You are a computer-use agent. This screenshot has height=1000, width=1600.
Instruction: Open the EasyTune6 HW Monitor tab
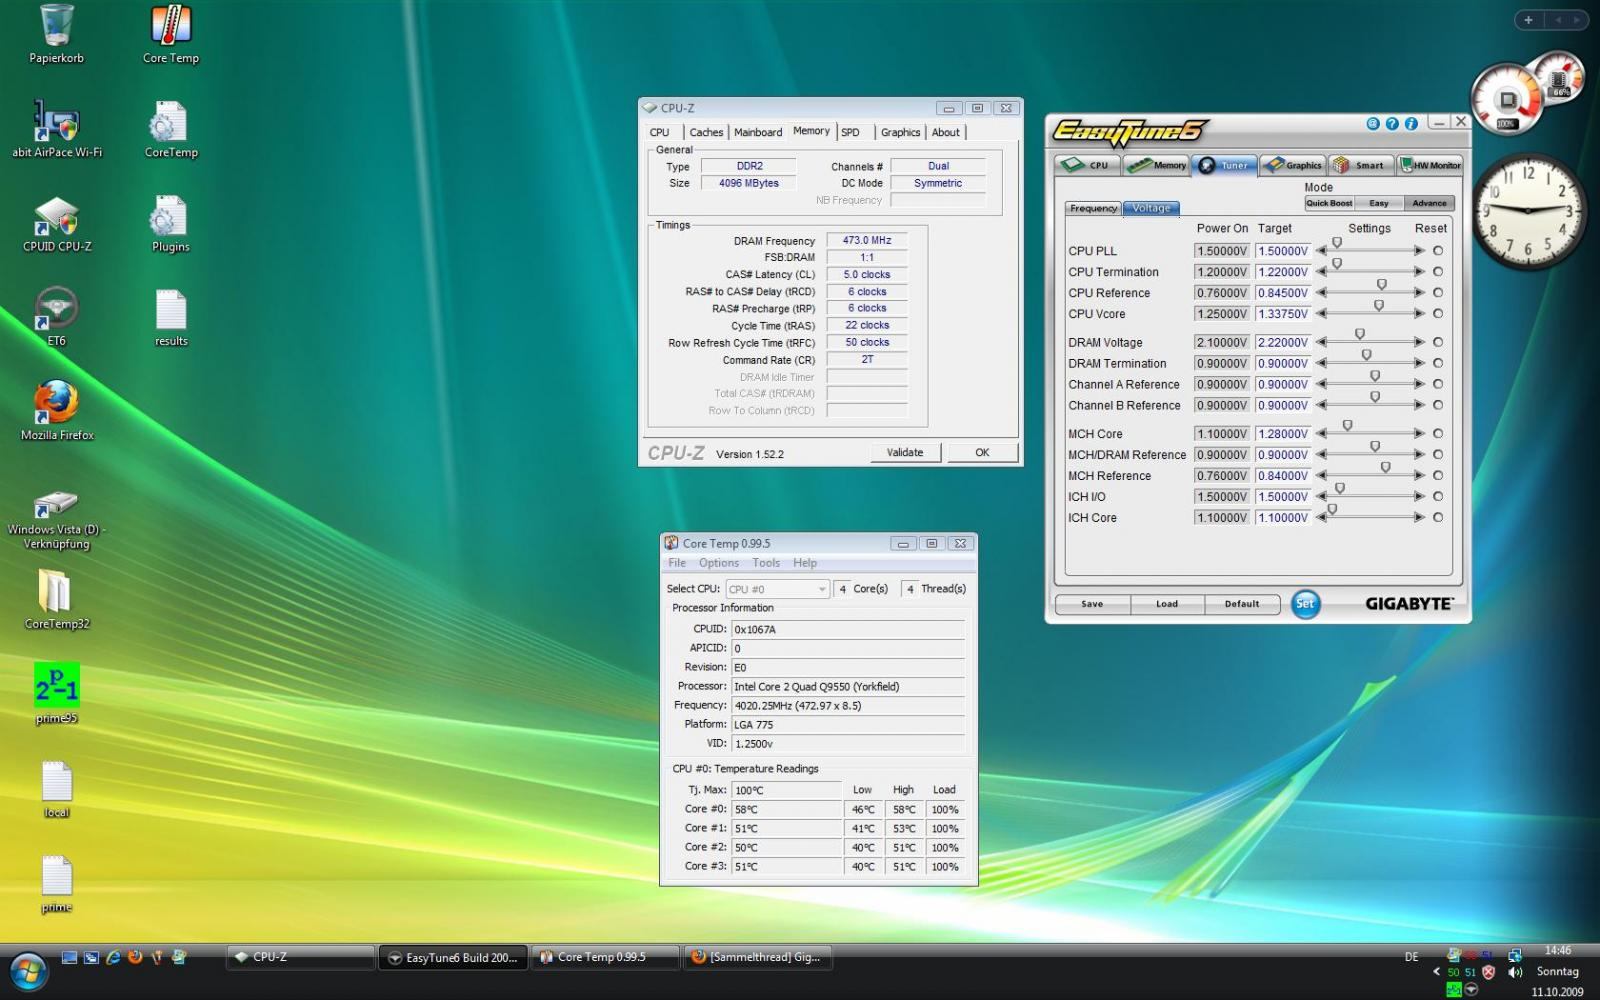(1430, 165)
